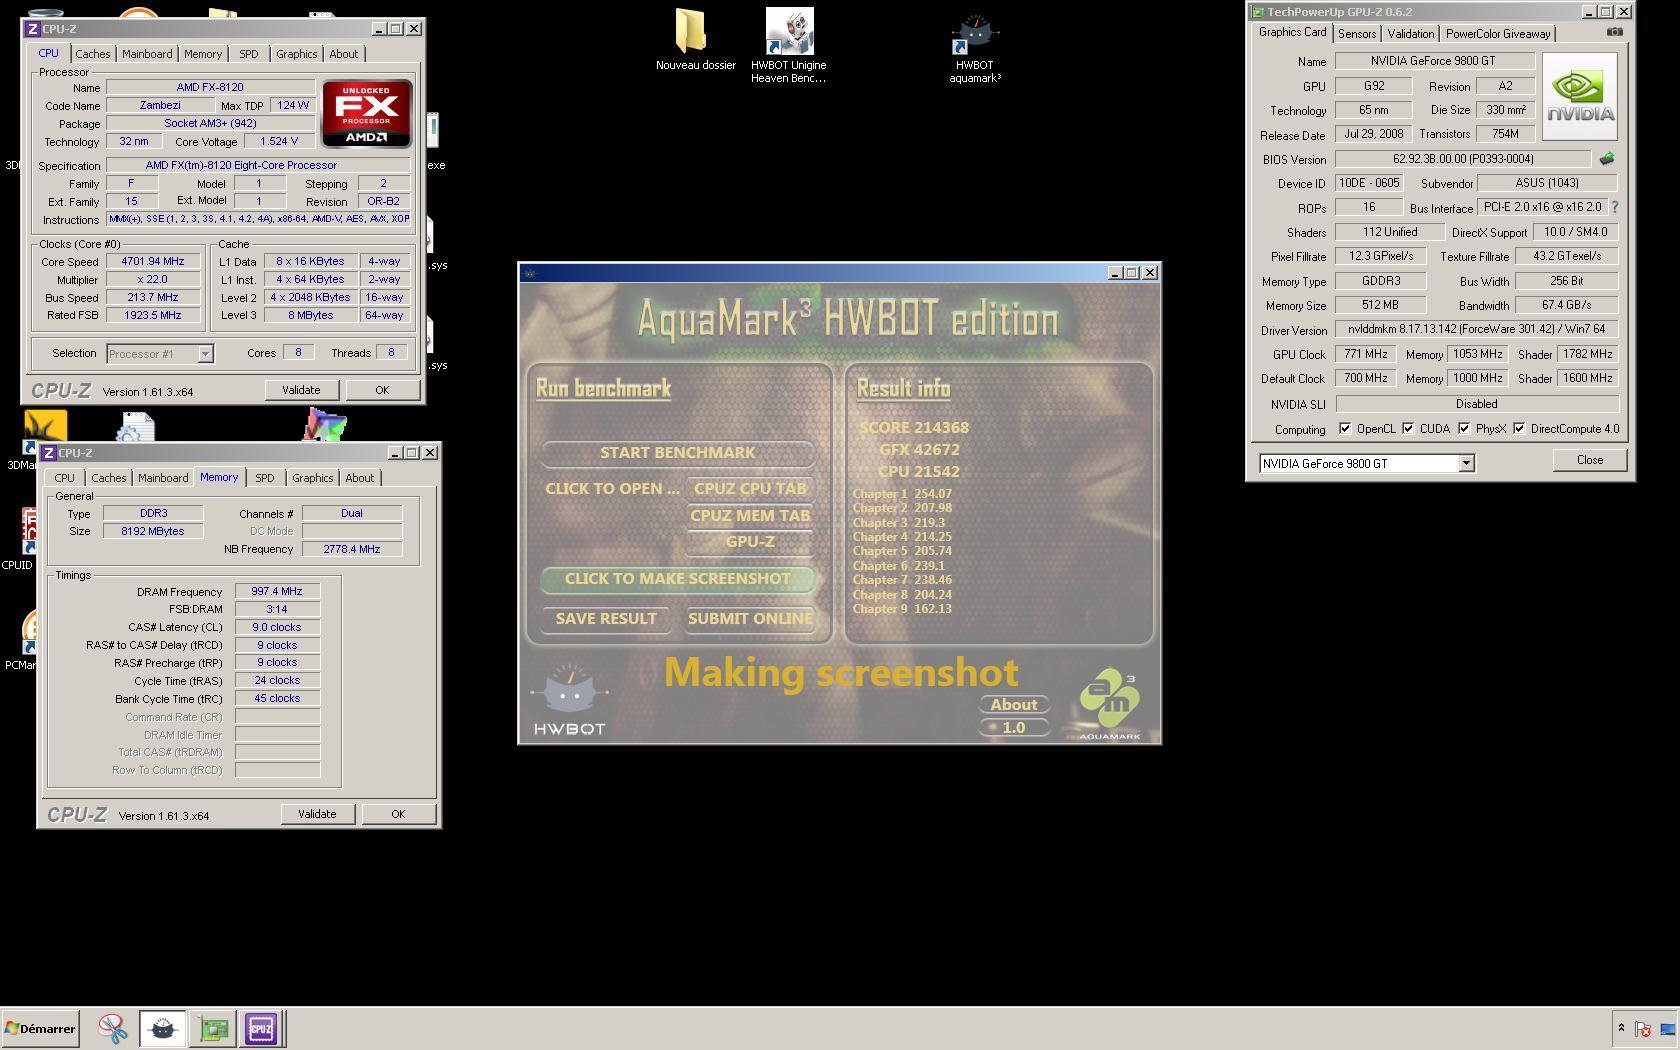Open the CPUID desktop shortcut
This screenshot has height=1050, width=1680.
pos(28,530)
